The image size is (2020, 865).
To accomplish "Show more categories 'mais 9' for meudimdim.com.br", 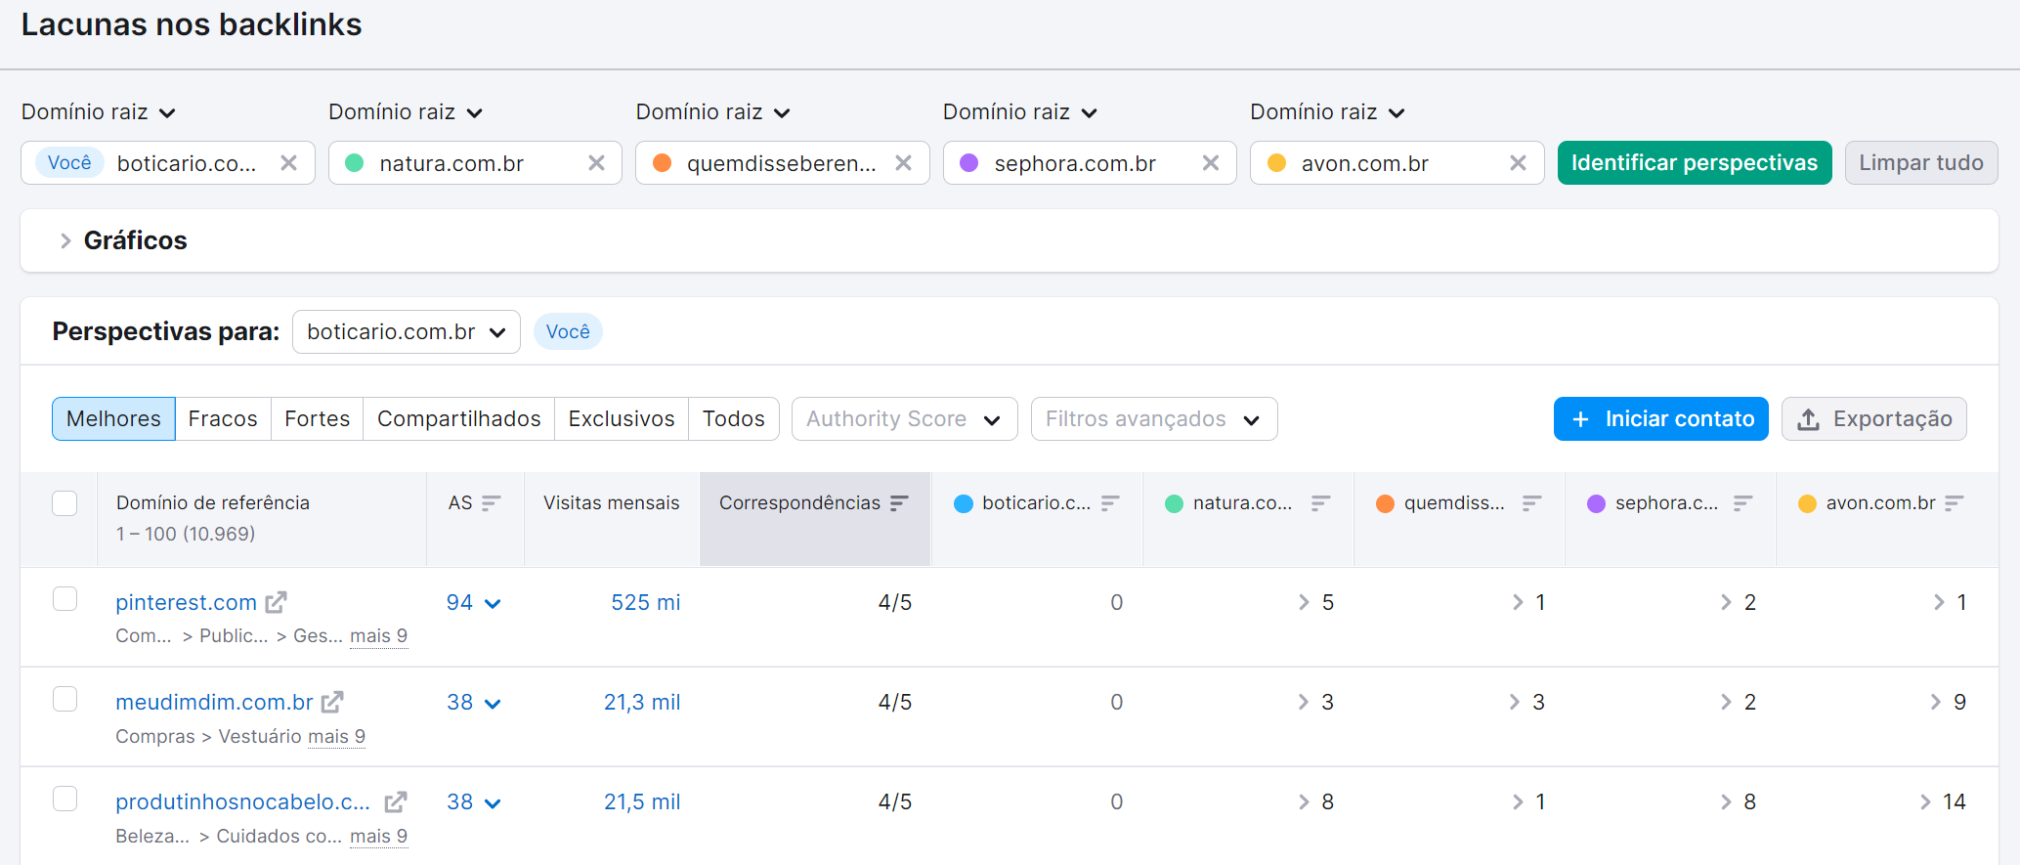I will coord(336,737).
